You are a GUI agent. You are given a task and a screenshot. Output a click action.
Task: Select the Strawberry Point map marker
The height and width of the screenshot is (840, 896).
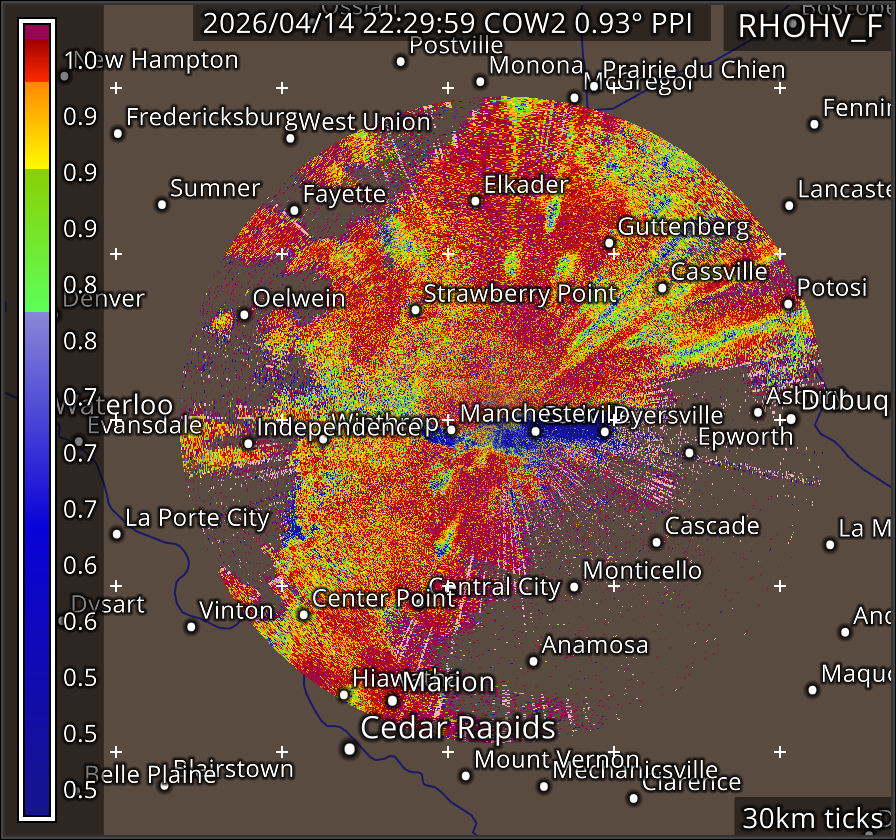pyautogui.click(x=415, y=310)
